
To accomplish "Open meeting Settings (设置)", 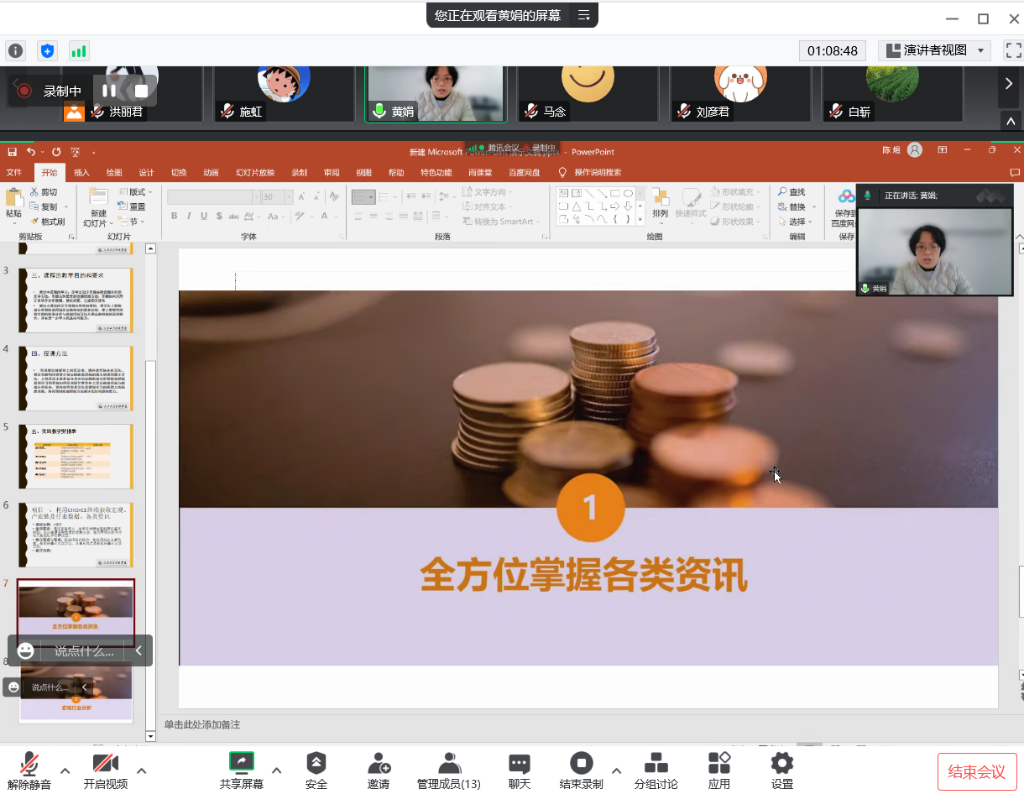I will pos(782,770).
